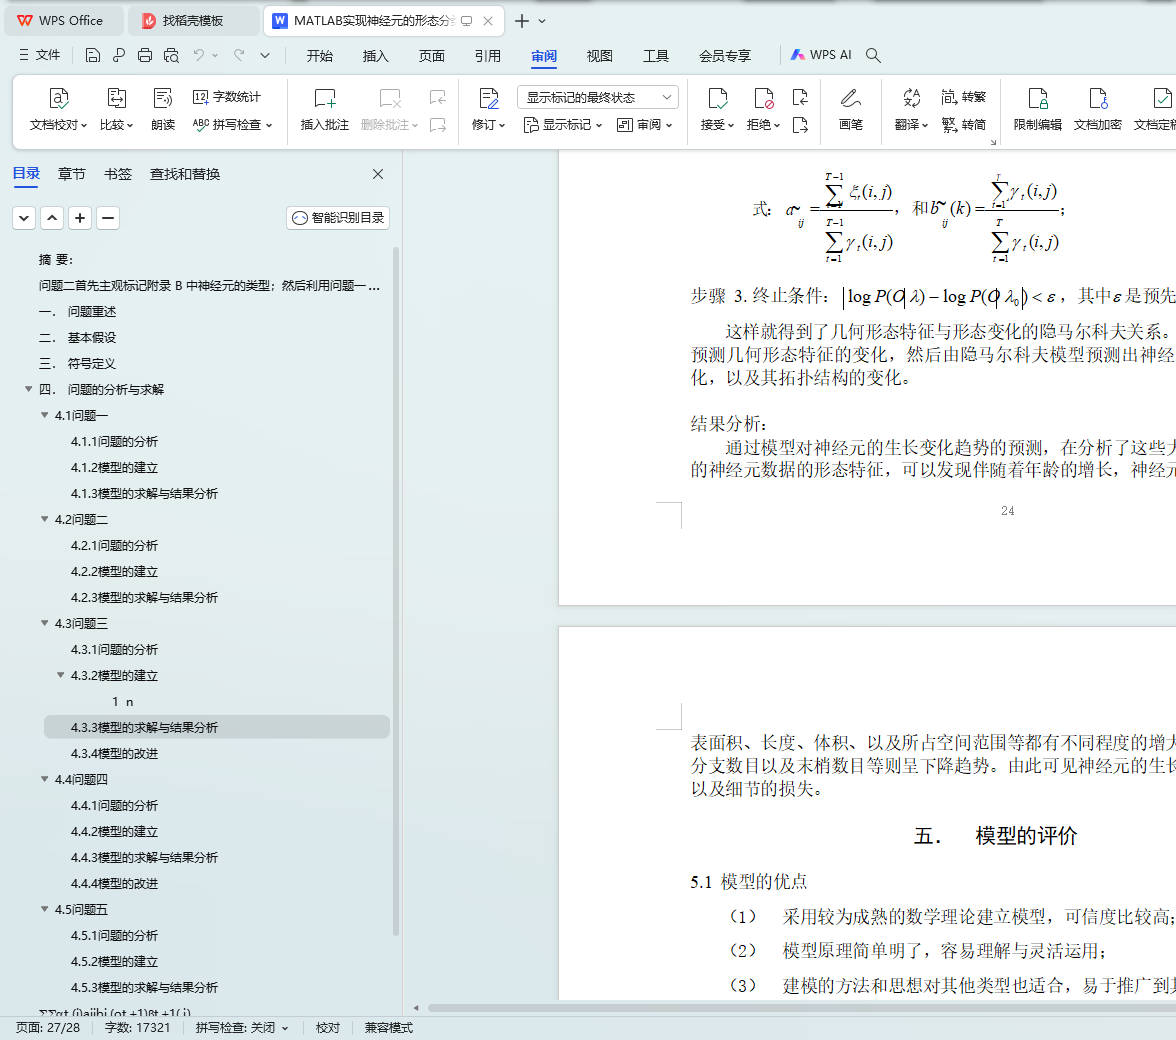
Task: Open the 翻译 translate tool
Action: click(x=911, y=109)
